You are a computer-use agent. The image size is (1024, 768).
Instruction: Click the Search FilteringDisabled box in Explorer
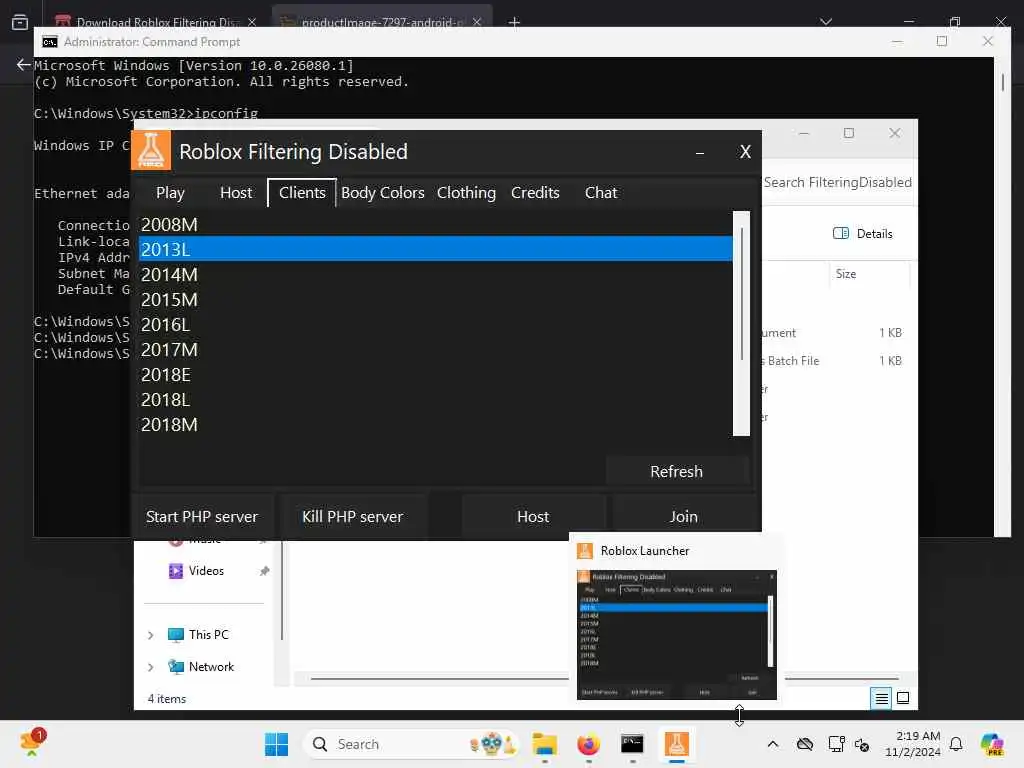coord(838,182)
